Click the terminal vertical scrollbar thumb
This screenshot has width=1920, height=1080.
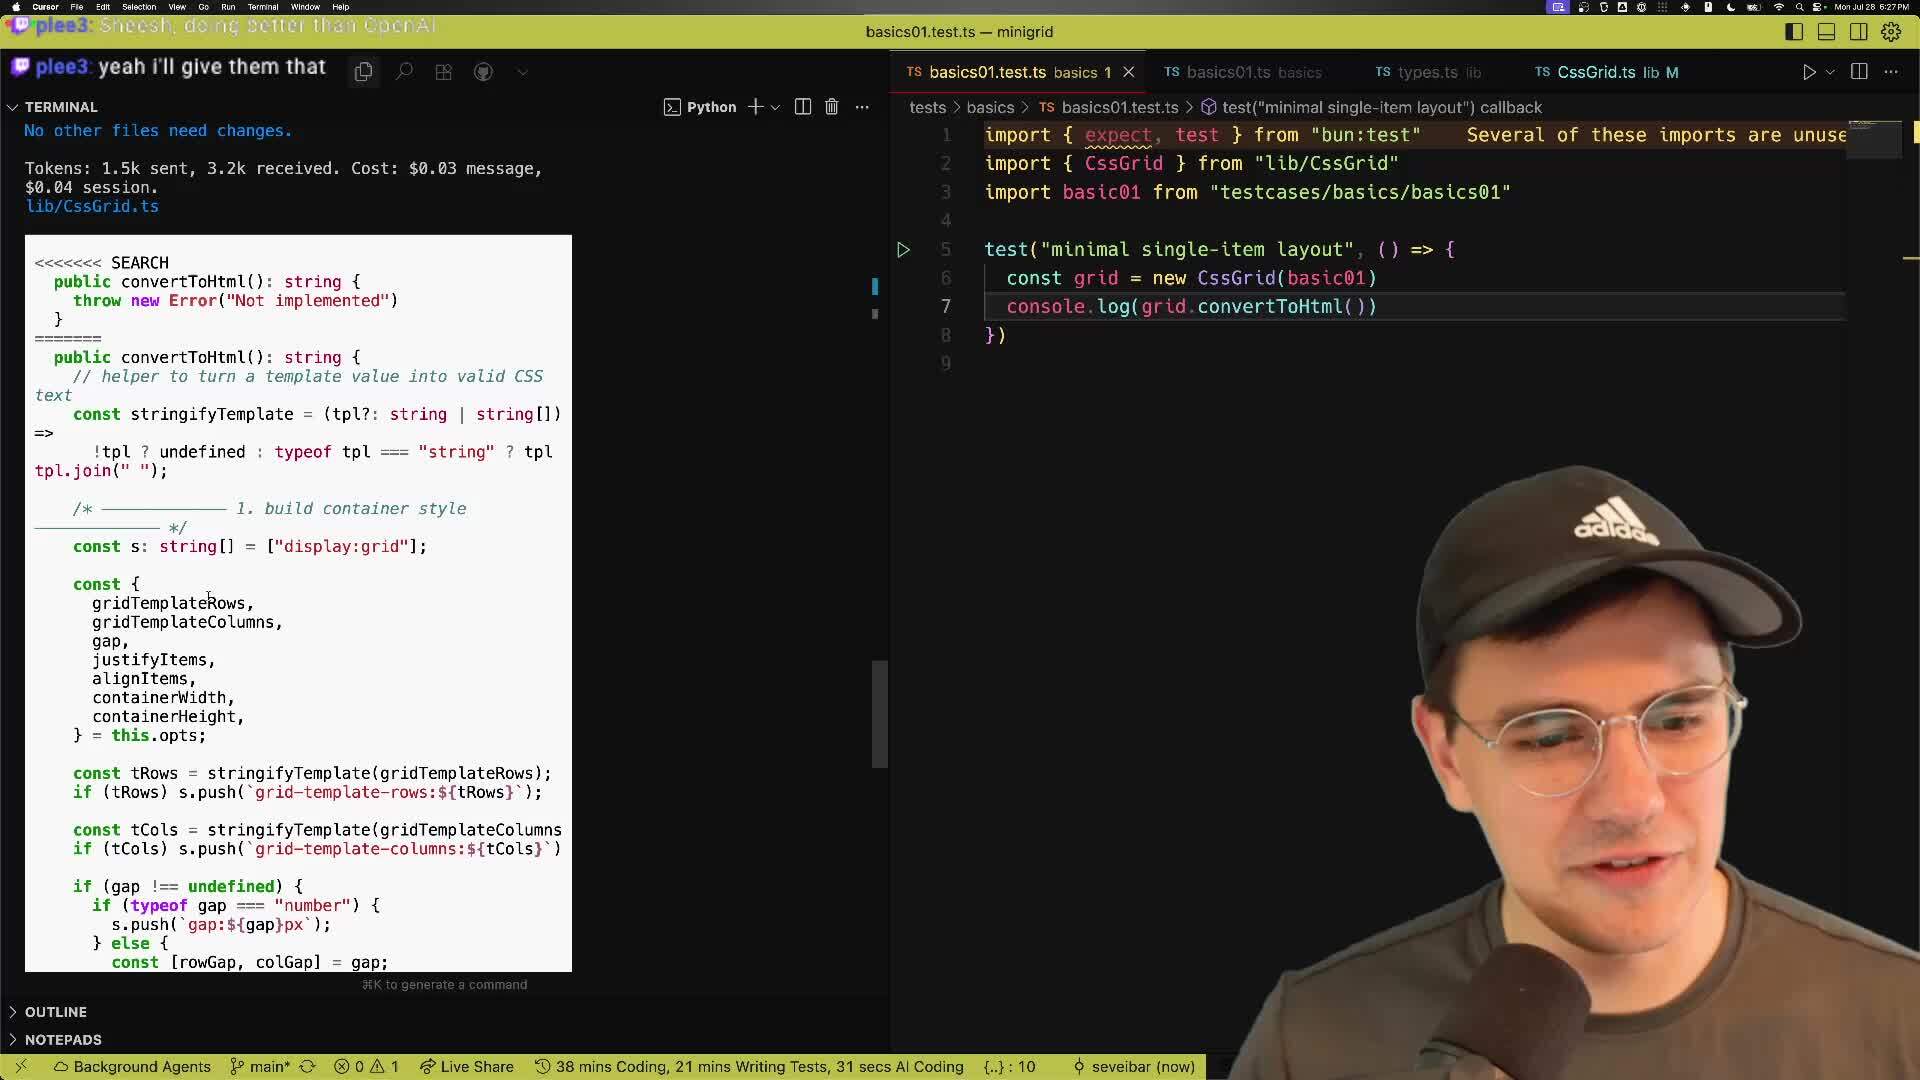(879, 714)
